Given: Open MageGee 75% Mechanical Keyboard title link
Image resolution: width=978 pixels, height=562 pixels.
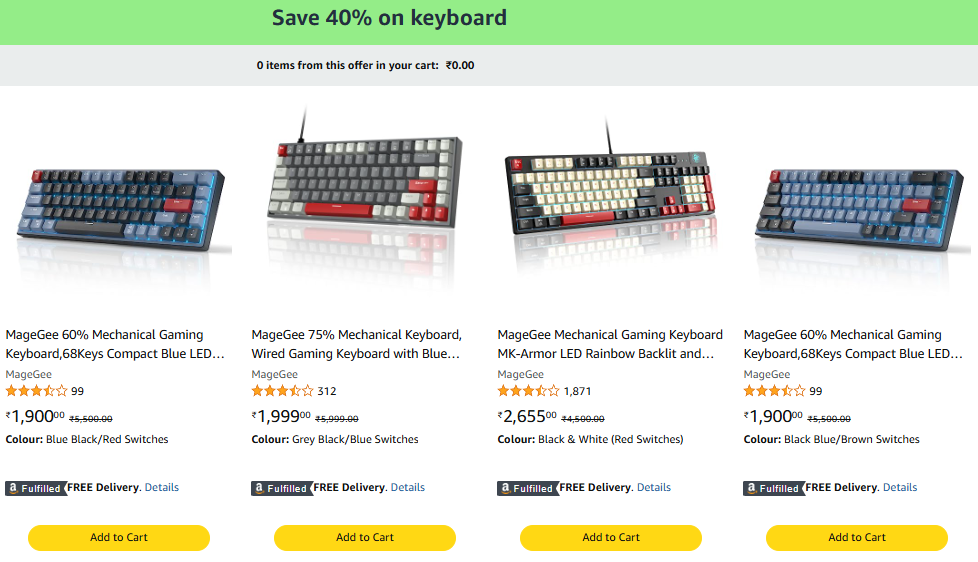Looking at the screenshot, I should click(x=356, y=344).
